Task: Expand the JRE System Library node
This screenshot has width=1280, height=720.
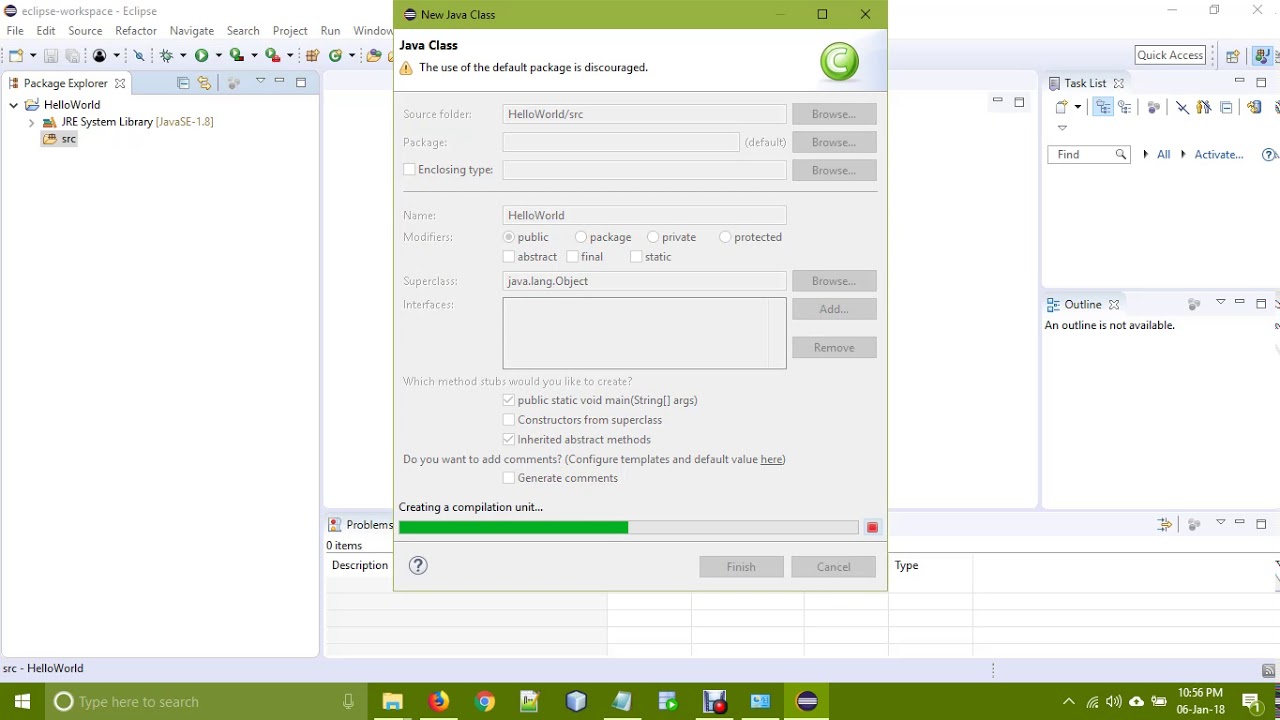Action: [31, 122]
